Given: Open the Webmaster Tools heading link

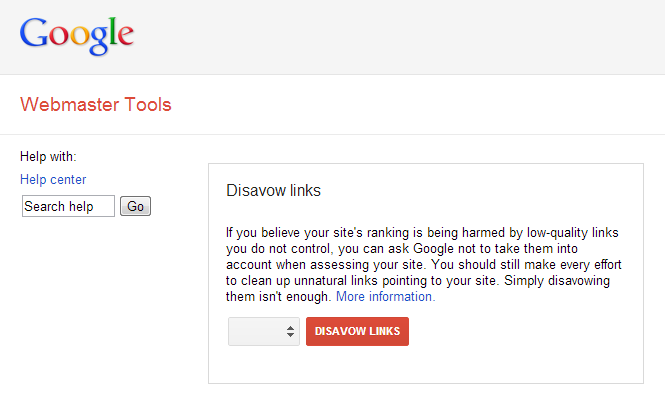Looking at the screenshot, I should 96,104.
